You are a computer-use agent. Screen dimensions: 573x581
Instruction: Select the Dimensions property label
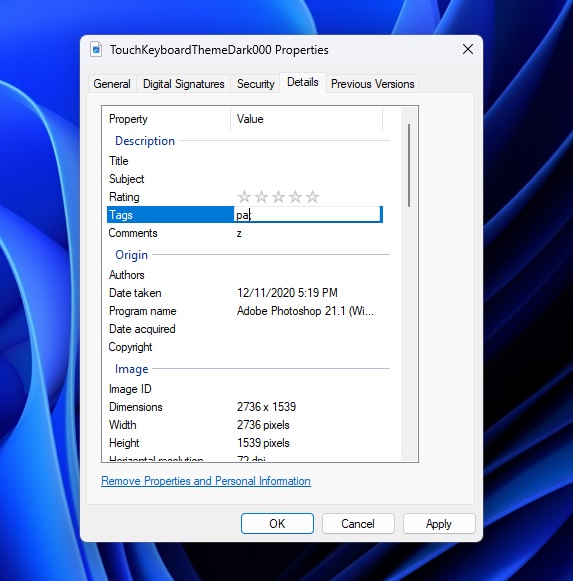(x=136, y=407)
